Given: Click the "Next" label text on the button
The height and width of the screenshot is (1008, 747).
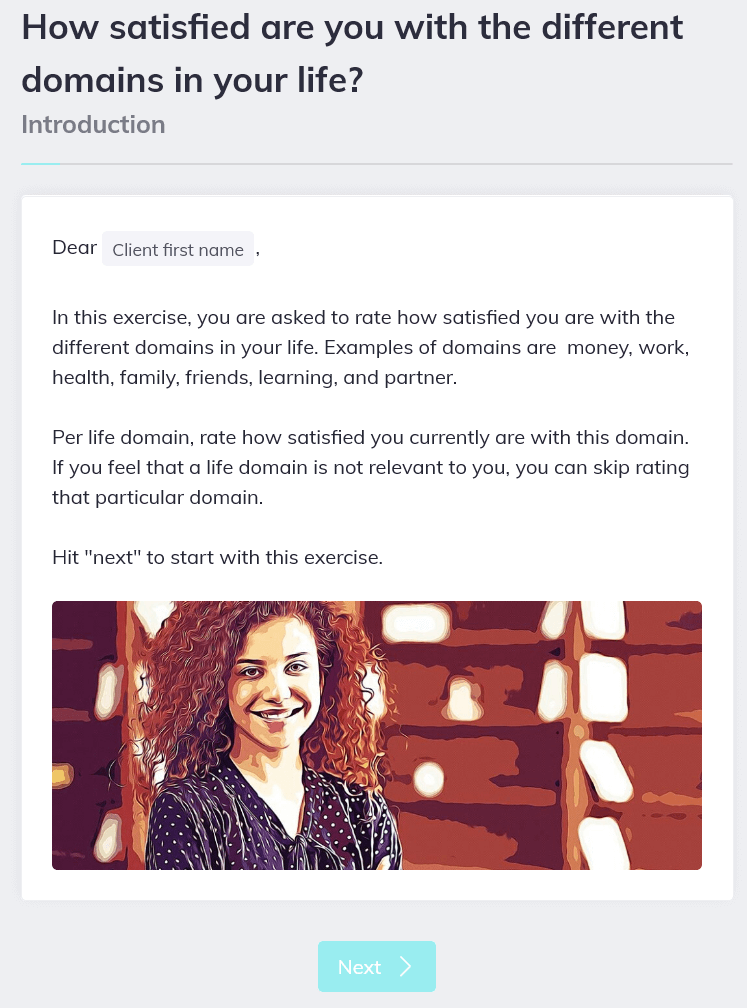Looking at the screenshot, I should click(359, 967).
